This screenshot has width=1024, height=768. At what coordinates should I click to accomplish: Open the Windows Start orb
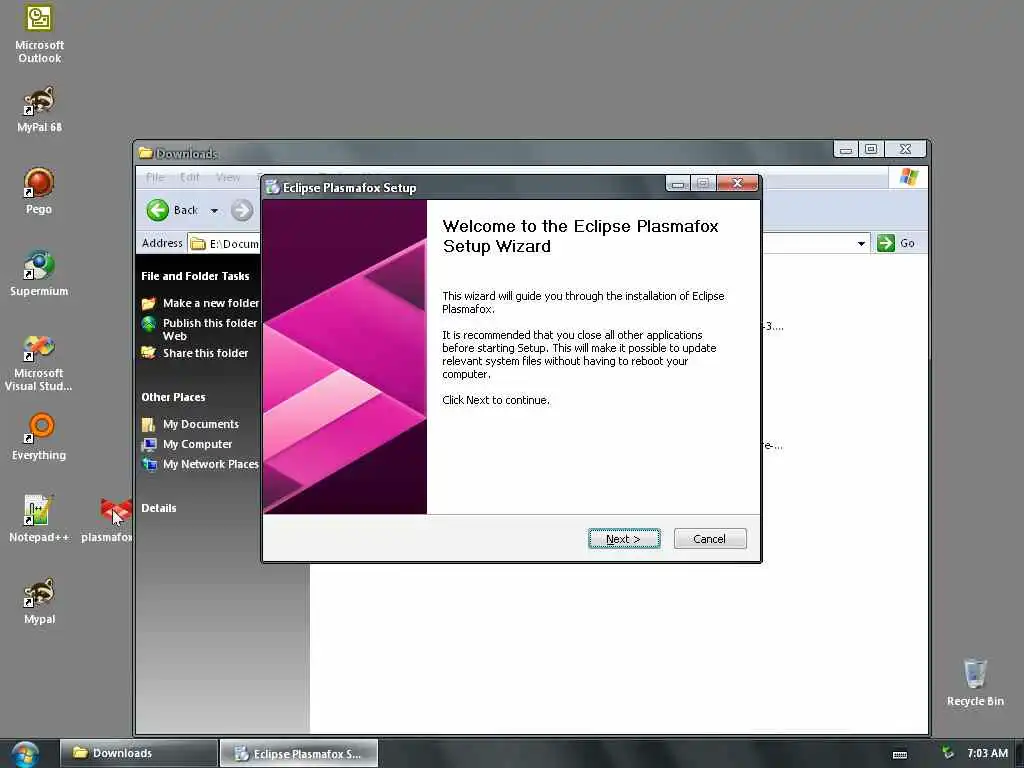tap(25, 754)
